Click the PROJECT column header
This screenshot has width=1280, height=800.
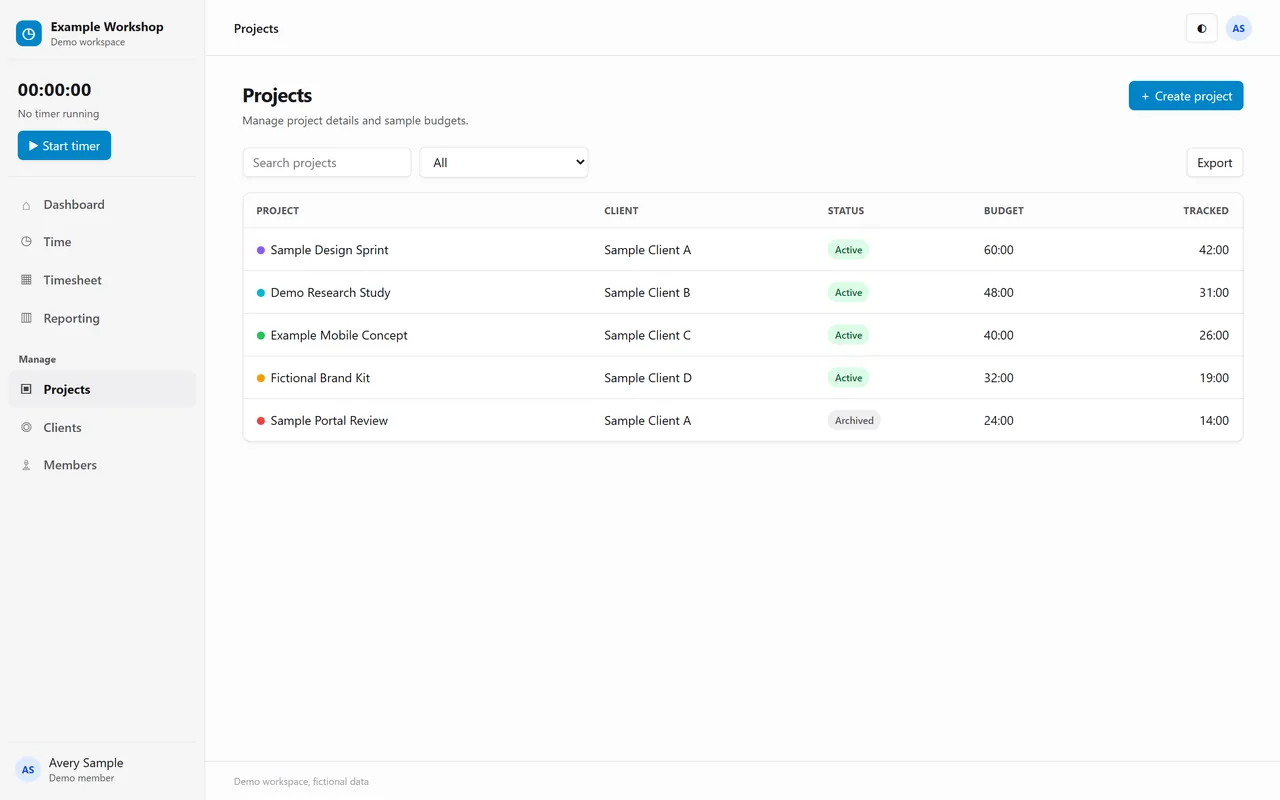278,211
